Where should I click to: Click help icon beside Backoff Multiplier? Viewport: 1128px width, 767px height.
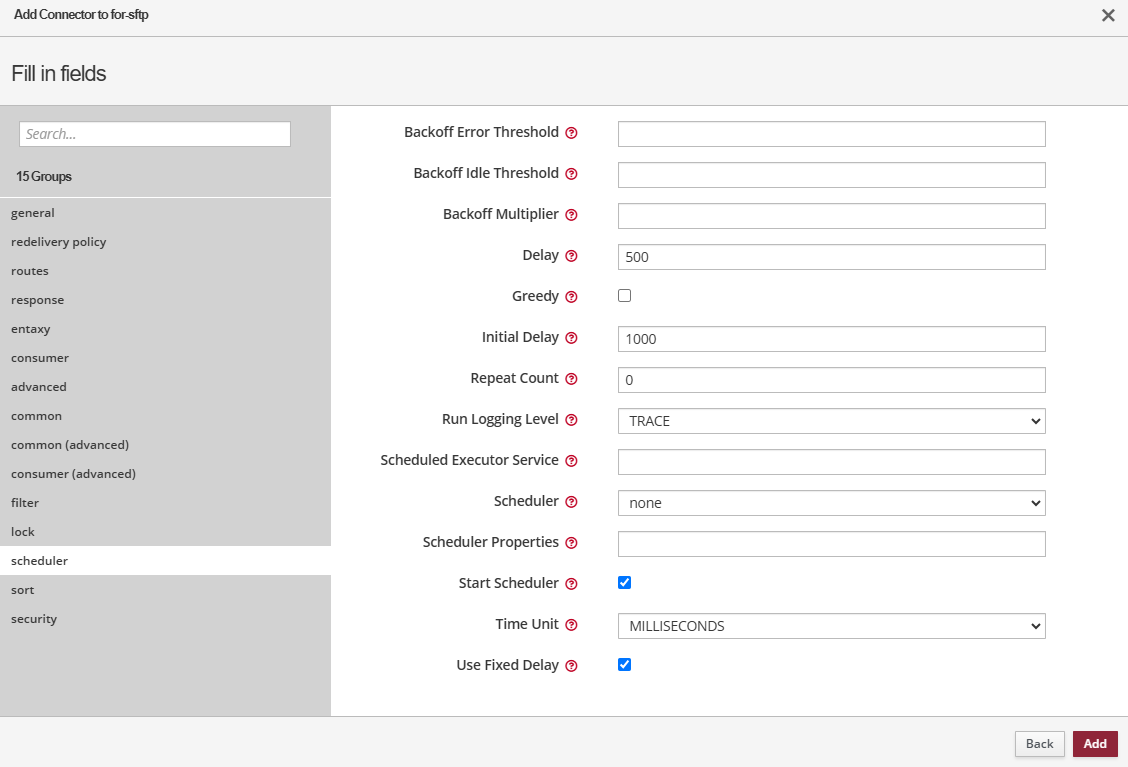[x=572, y=215]
